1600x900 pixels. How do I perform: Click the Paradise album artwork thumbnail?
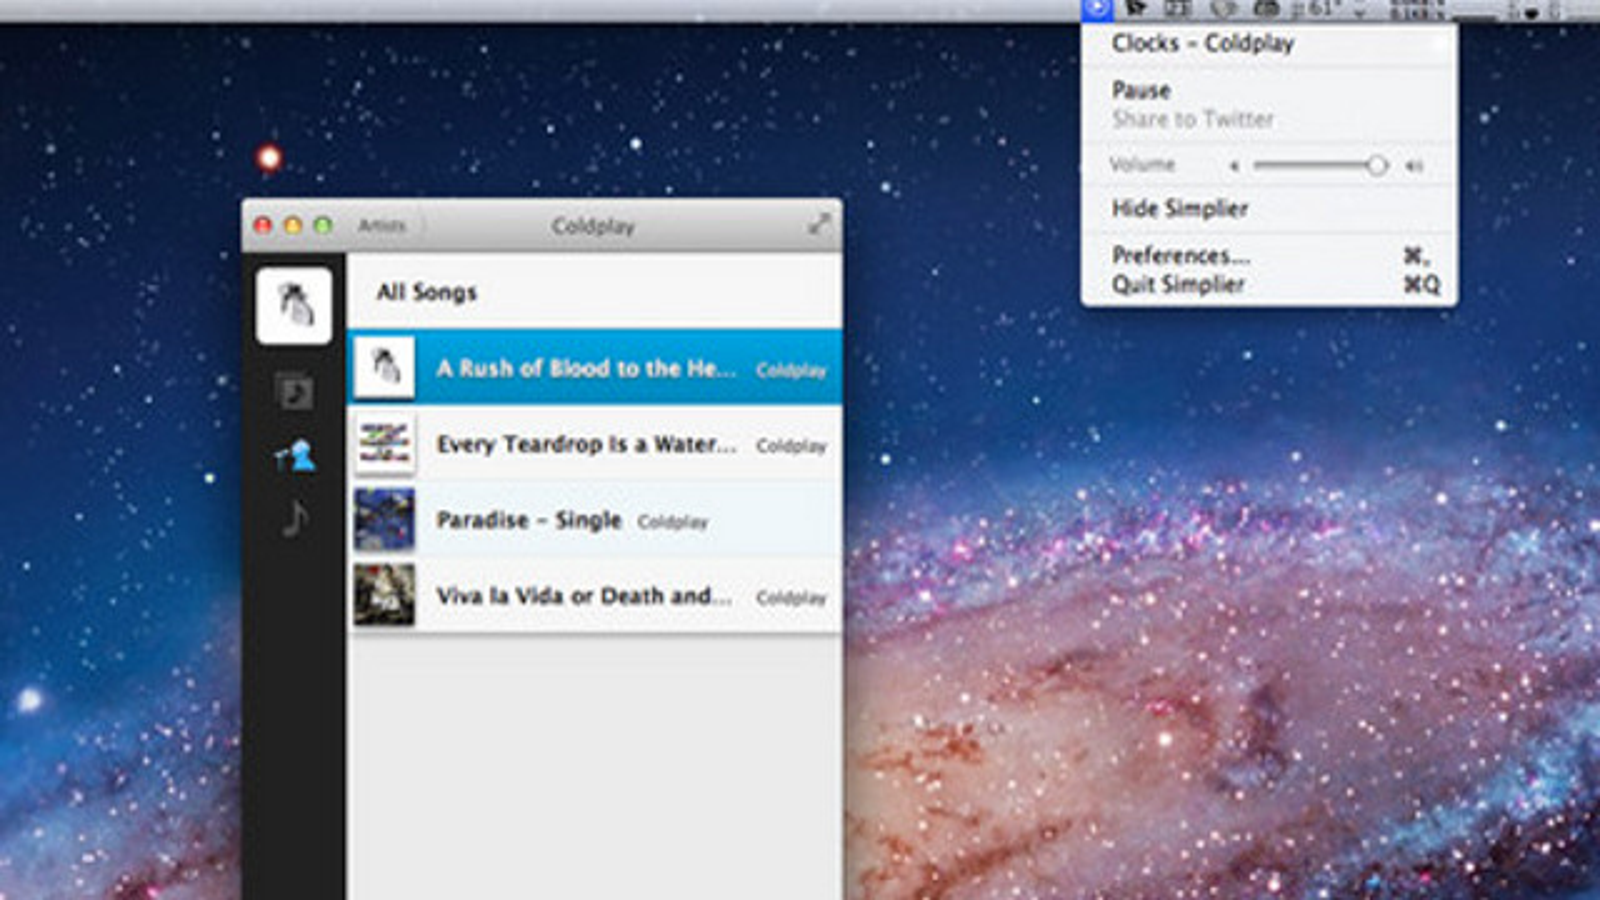click(x=384, y=519)
